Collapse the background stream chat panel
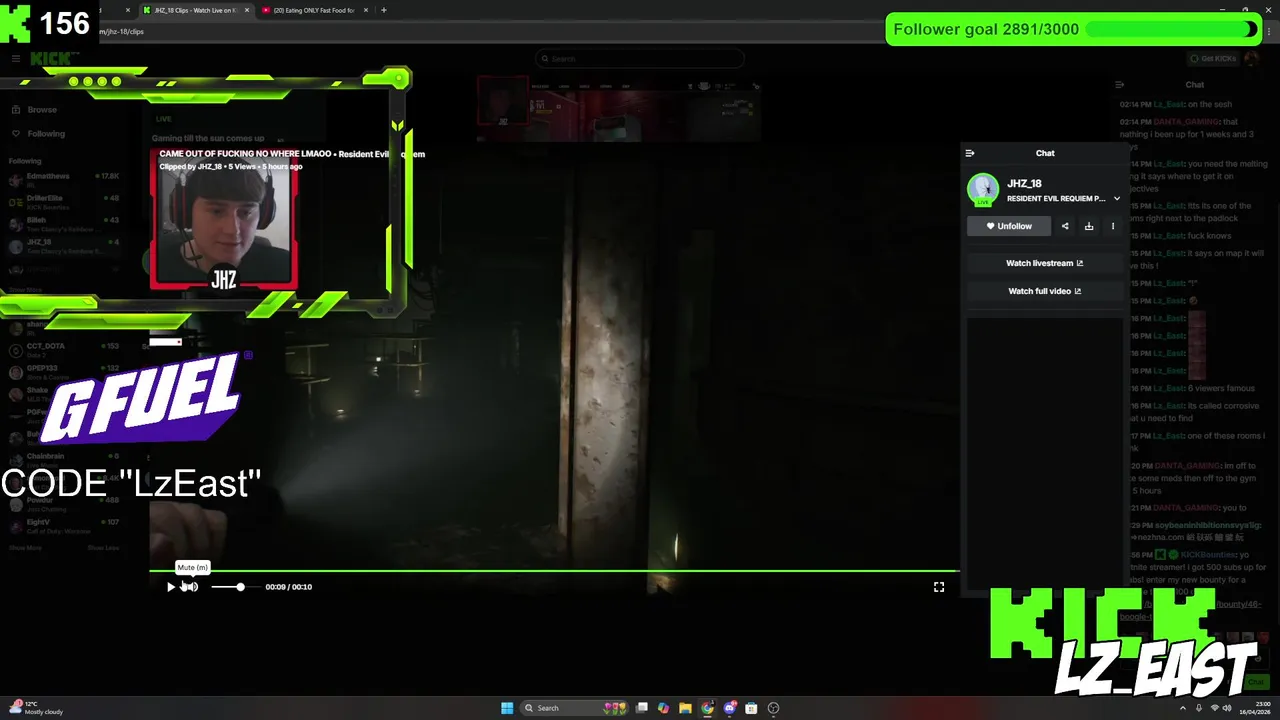This screenshot has width=1280, height=720. [x=1120, y=85]
